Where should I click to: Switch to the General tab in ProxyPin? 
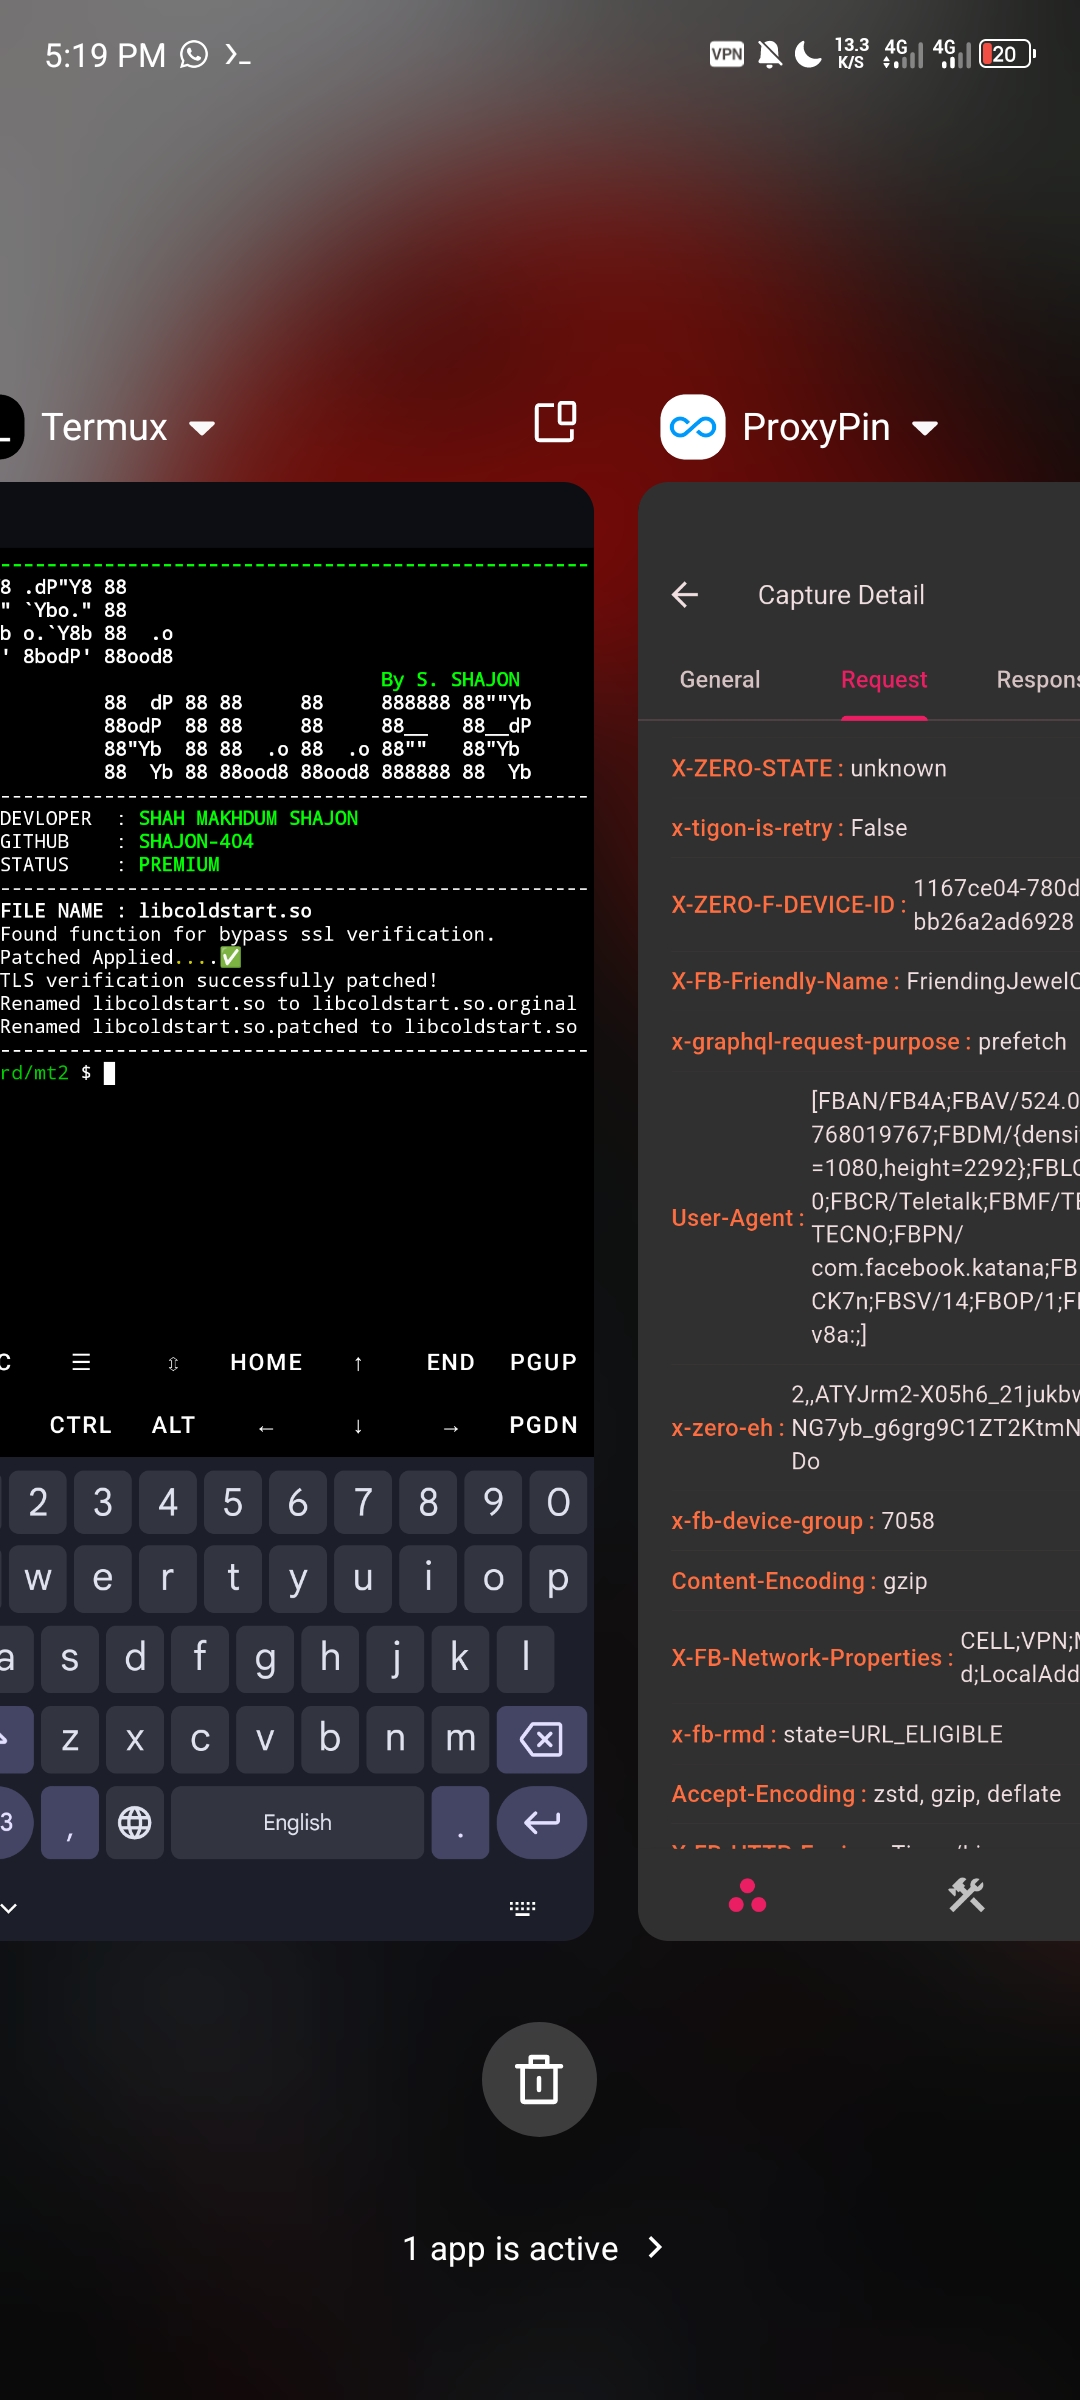coord(720,680)
